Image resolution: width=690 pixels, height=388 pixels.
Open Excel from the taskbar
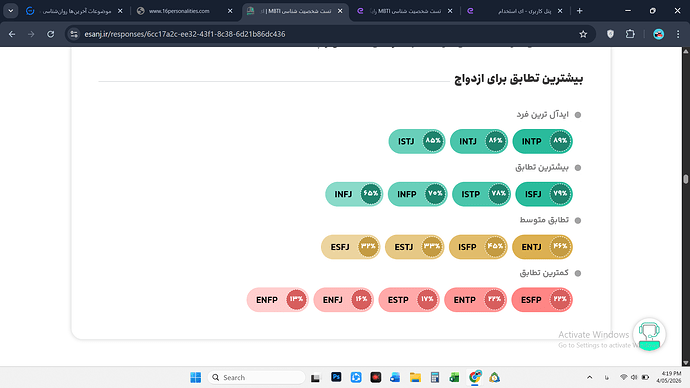(455, 377)
